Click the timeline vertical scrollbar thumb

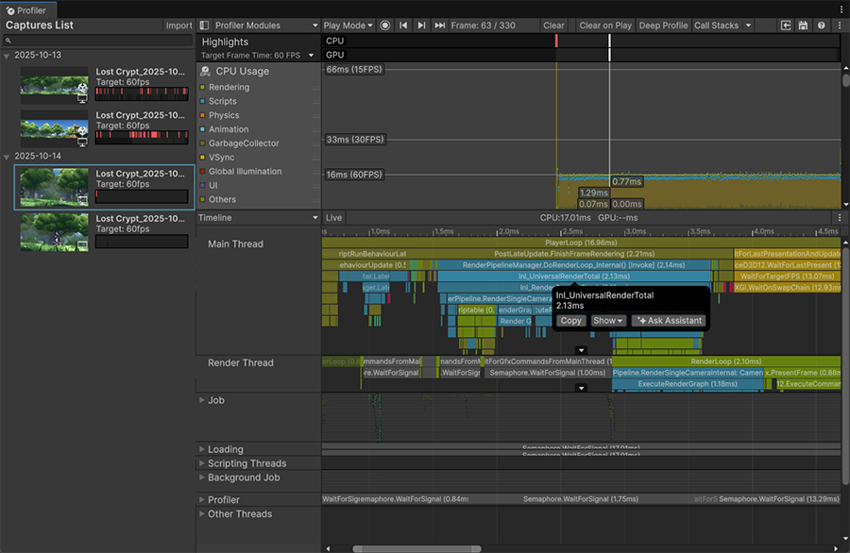point(846,366)
